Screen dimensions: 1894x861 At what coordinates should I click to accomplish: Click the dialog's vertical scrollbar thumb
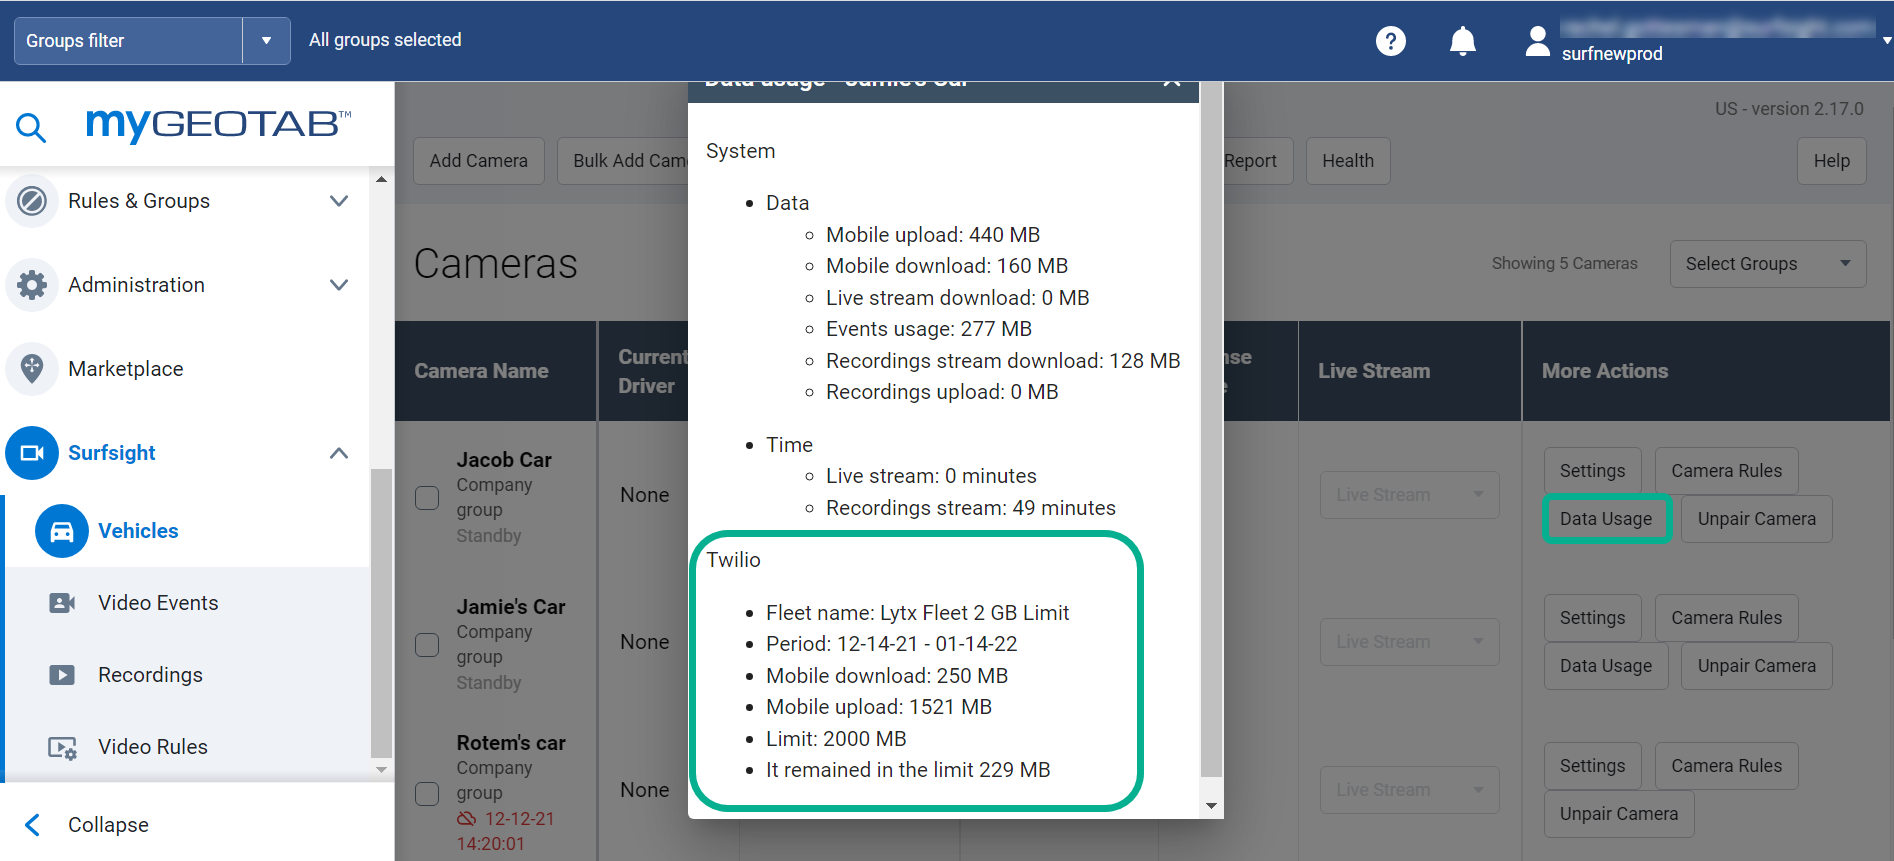1211,429
